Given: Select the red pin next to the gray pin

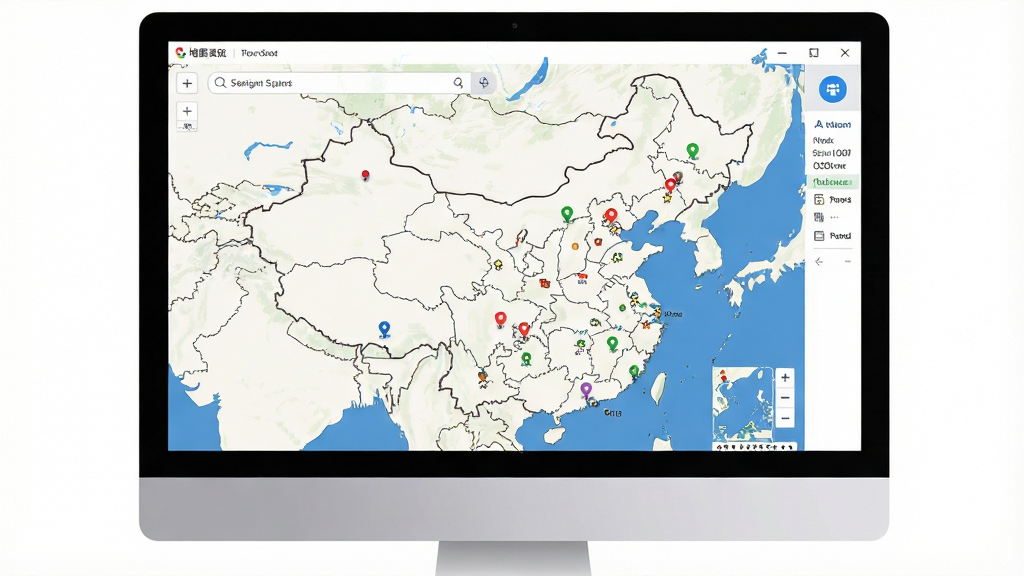Looking at the screenshot, I should (x=670, y=185).
